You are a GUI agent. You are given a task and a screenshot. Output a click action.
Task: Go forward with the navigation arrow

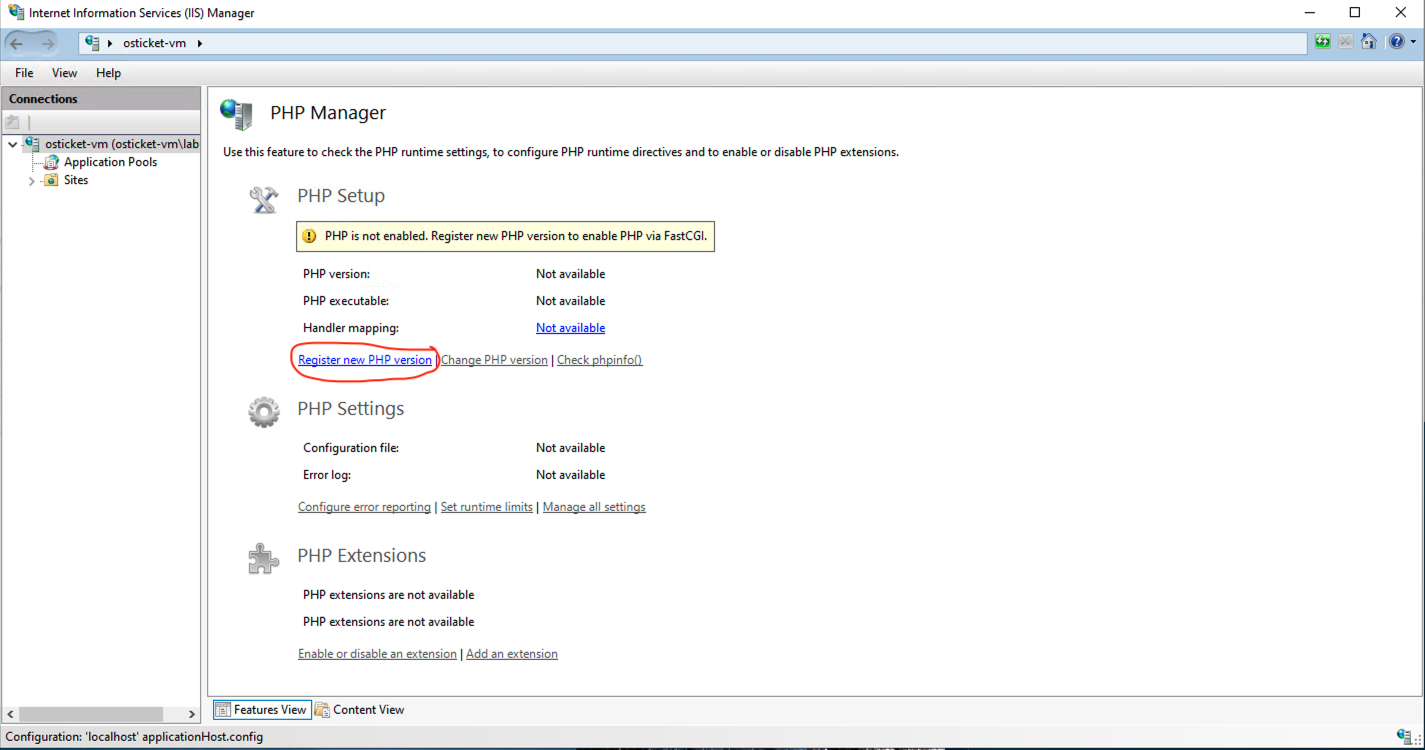pyautogui.click(x=47, y=43)
